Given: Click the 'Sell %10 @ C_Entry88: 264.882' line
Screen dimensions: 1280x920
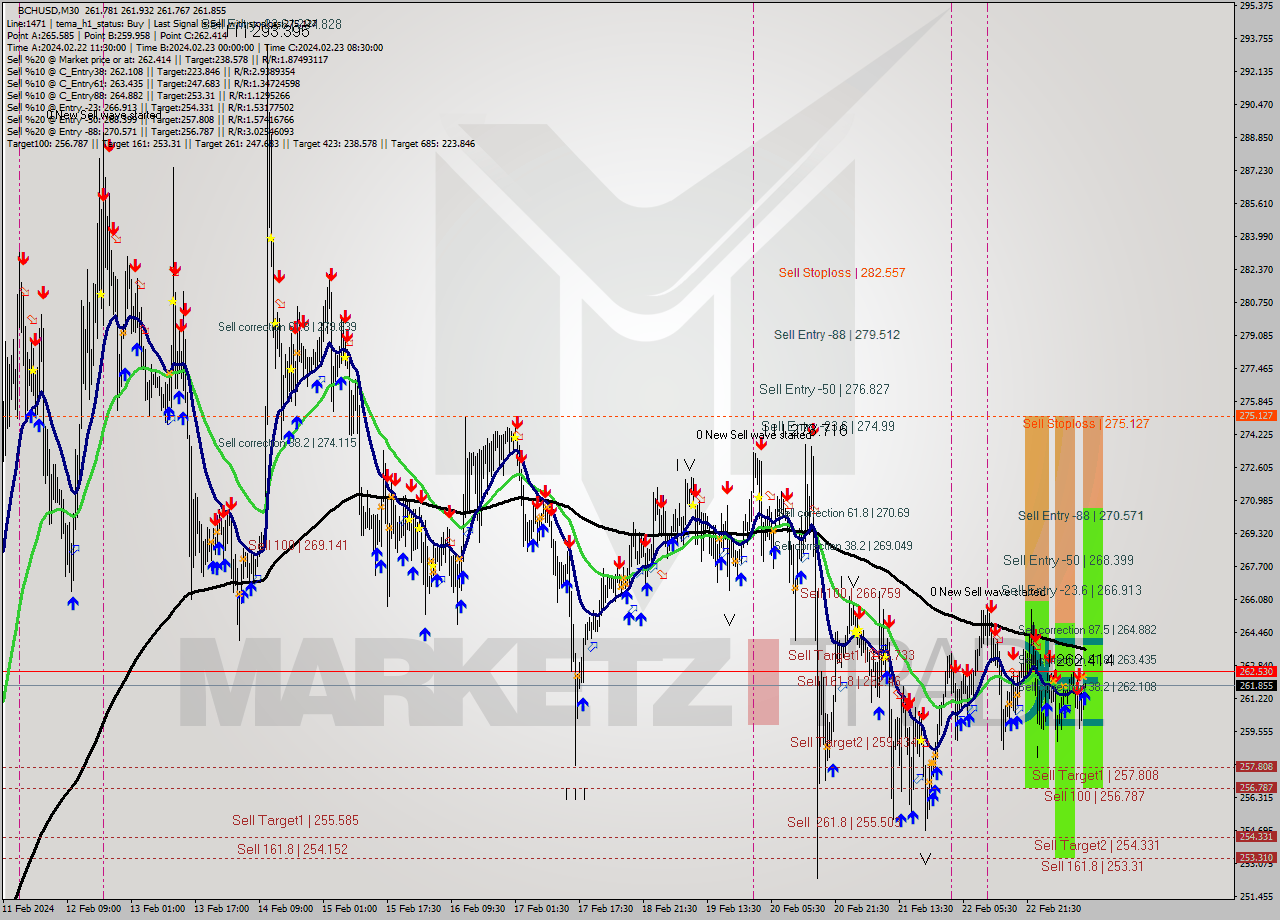Looking at the screenshot, I should pyautogui.click(x=148, y=95).
